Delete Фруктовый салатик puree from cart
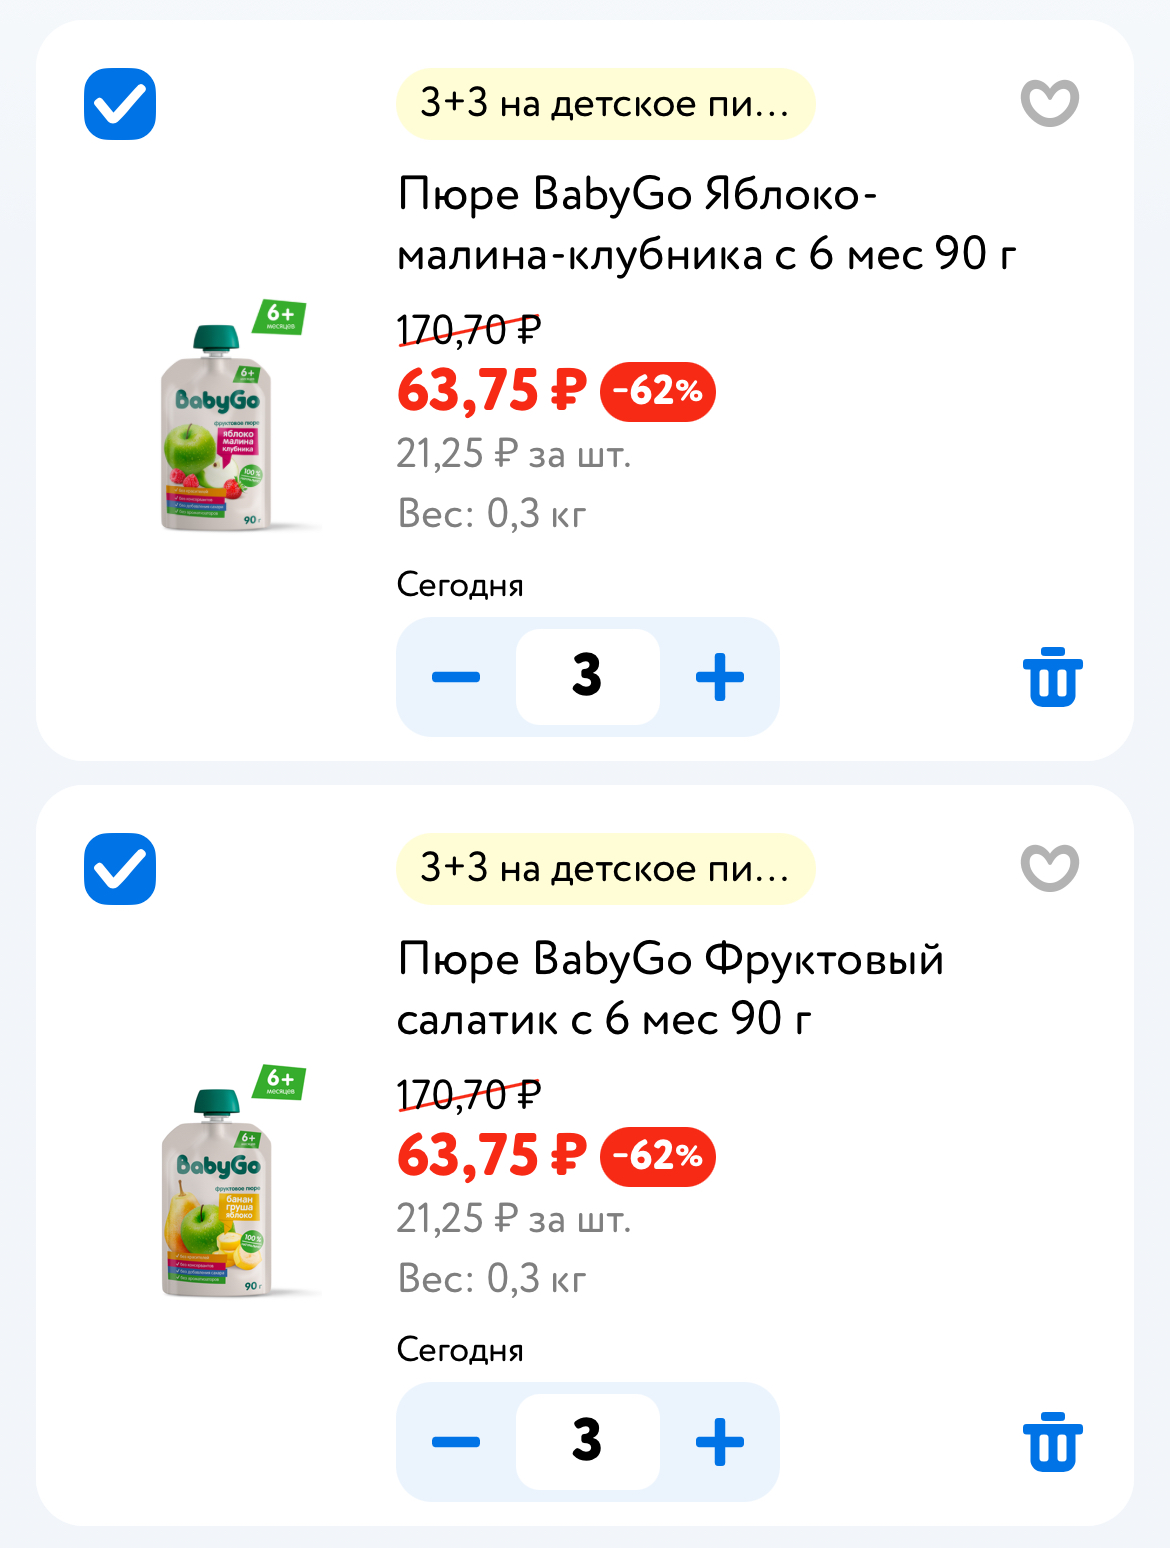 (x=1052, y=1443)
